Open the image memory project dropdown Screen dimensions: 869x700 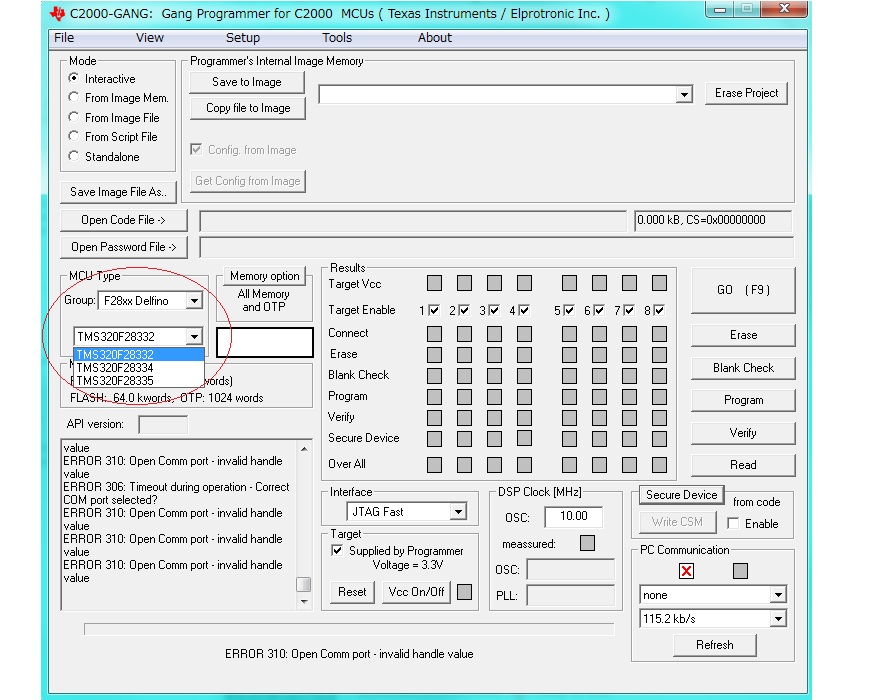tap(684, 94)
